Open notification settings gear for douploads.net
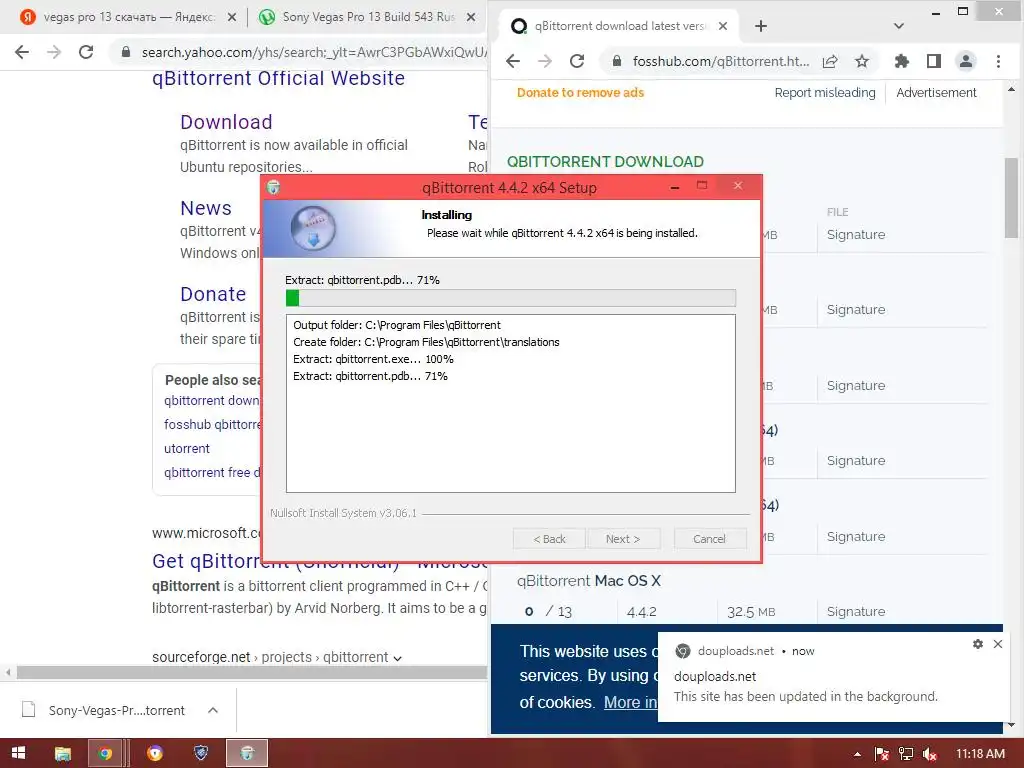 (x=978, y=644)
